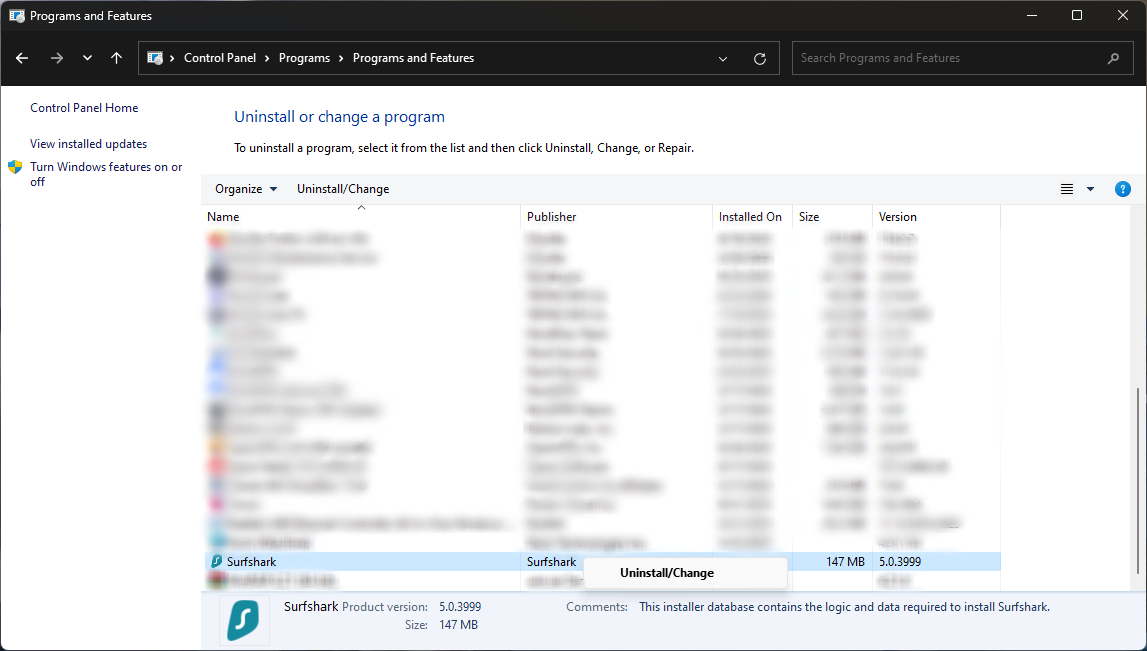This screenshot has width=1147, height=651.
Task: Open the Organize dropdown menu
Action: tap(246, 189)
